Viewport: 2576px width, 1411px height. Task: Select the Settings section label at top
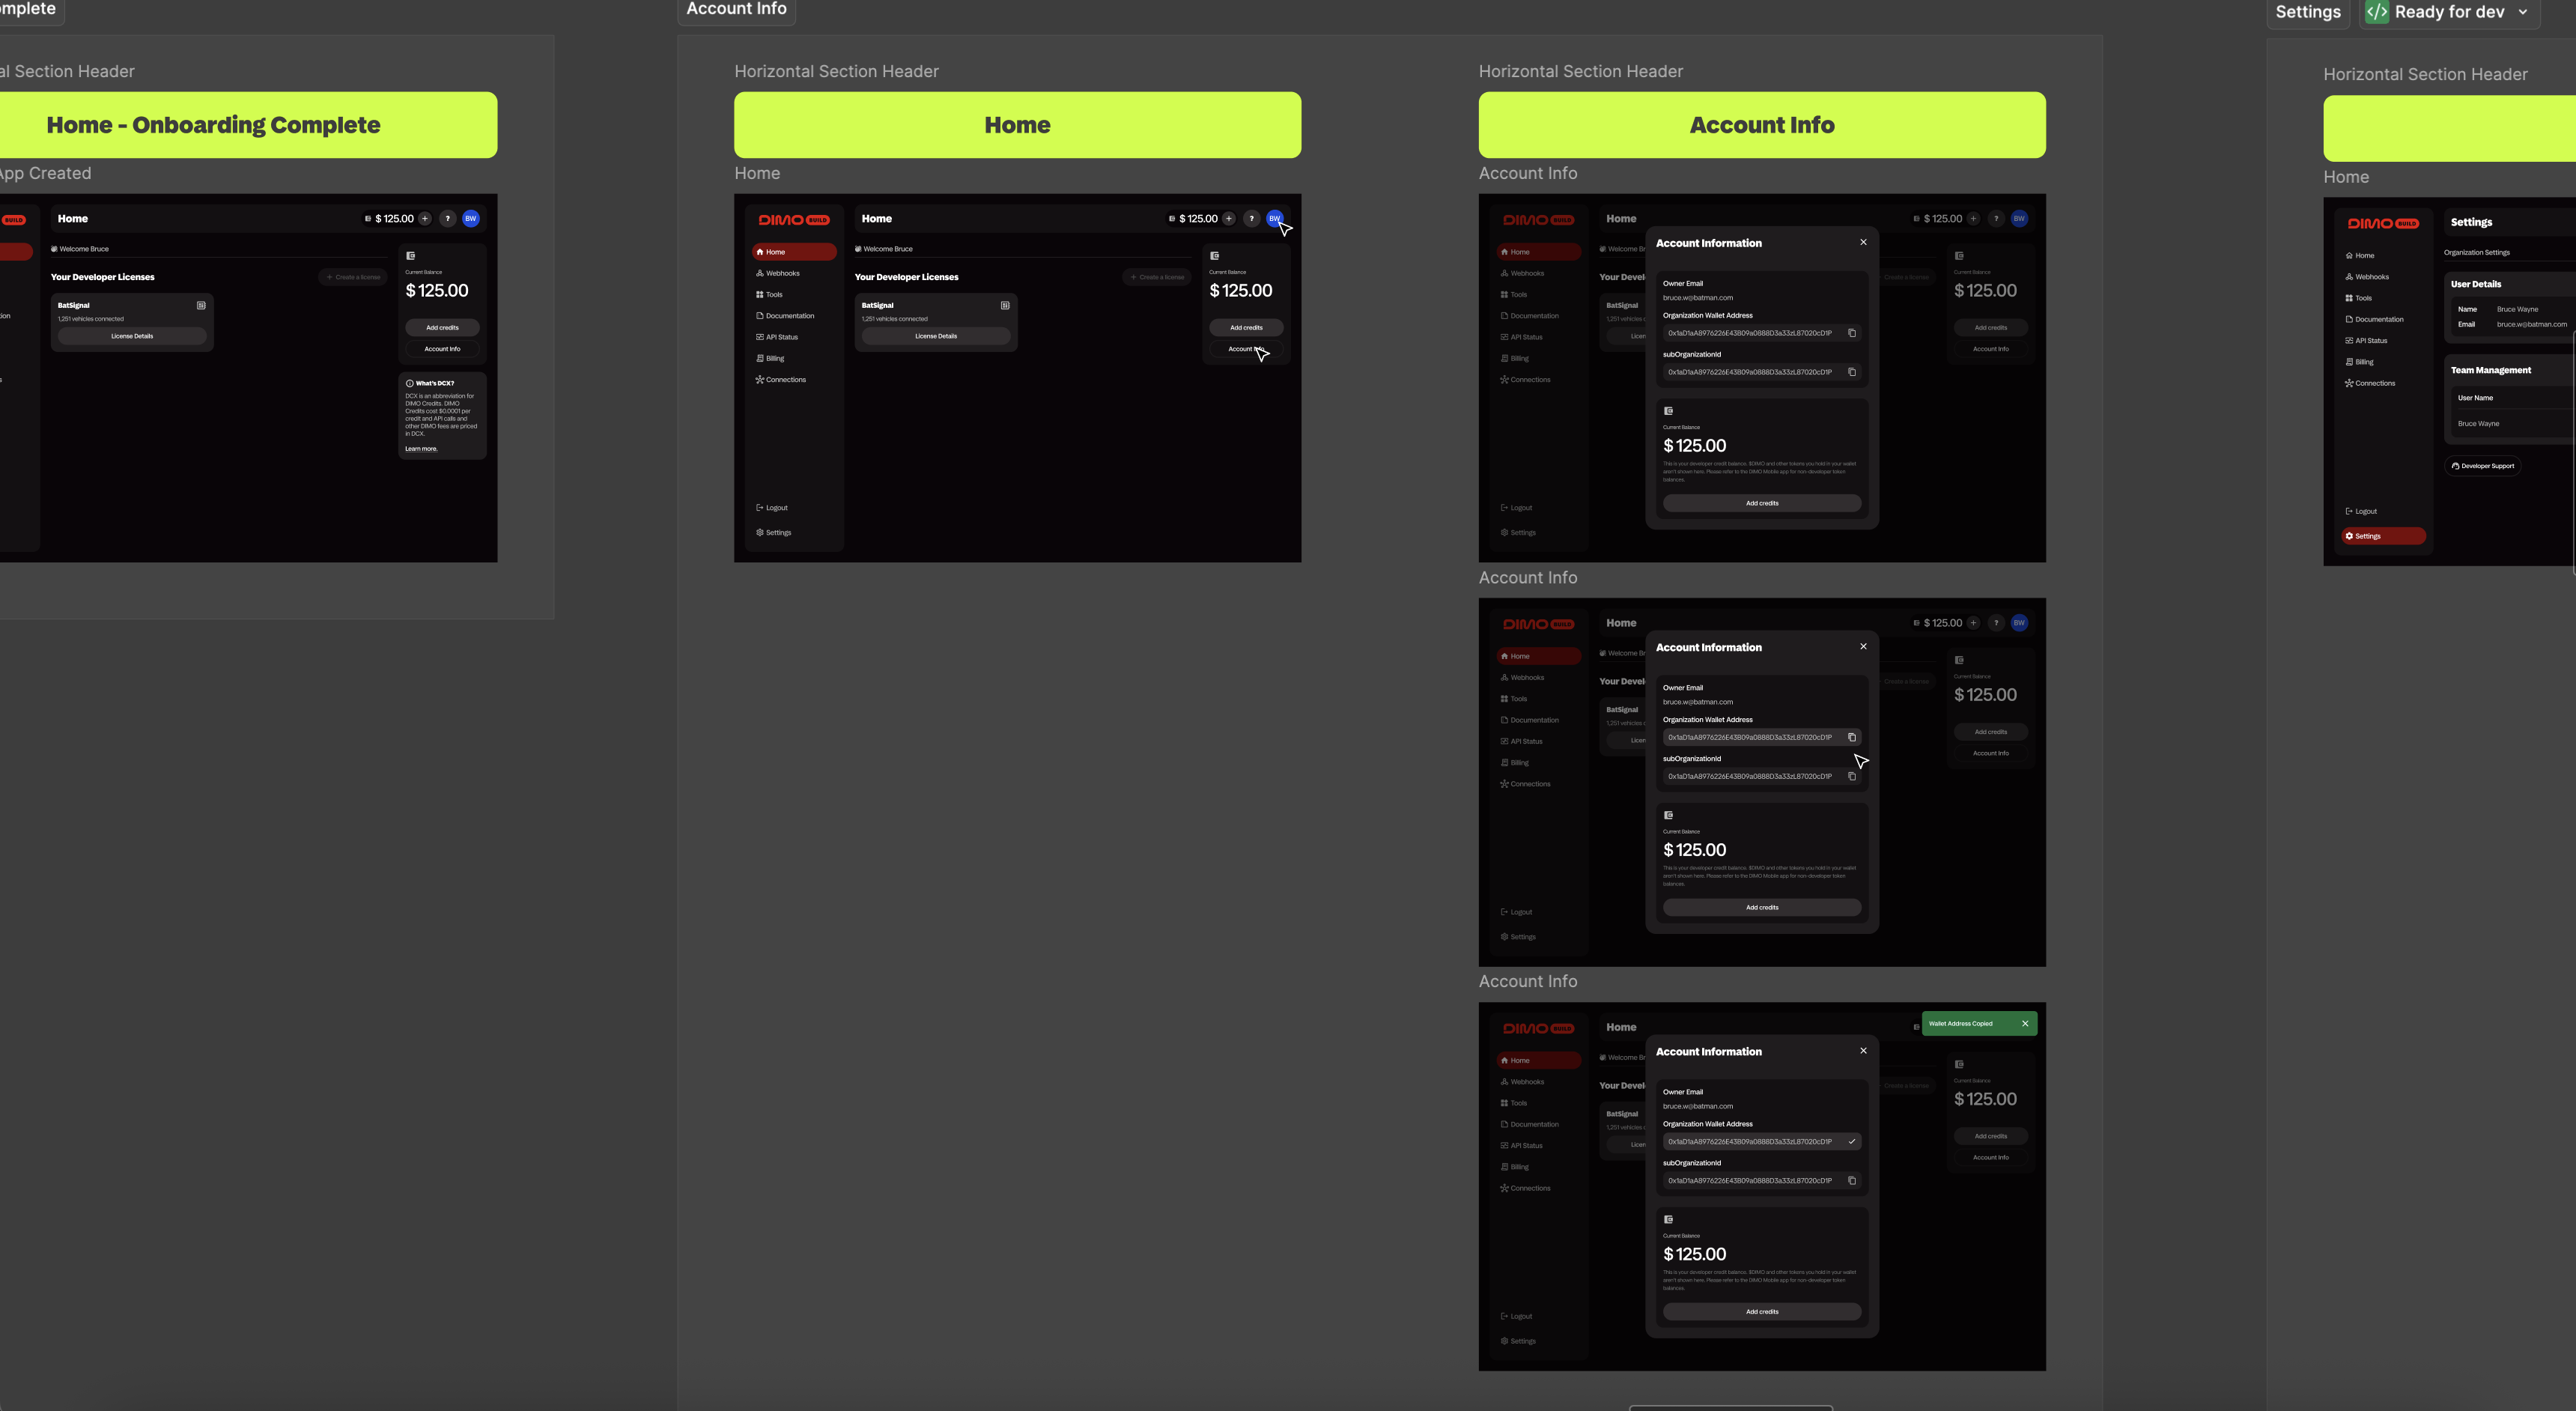pyautogui.click(x=2307, y=12)
